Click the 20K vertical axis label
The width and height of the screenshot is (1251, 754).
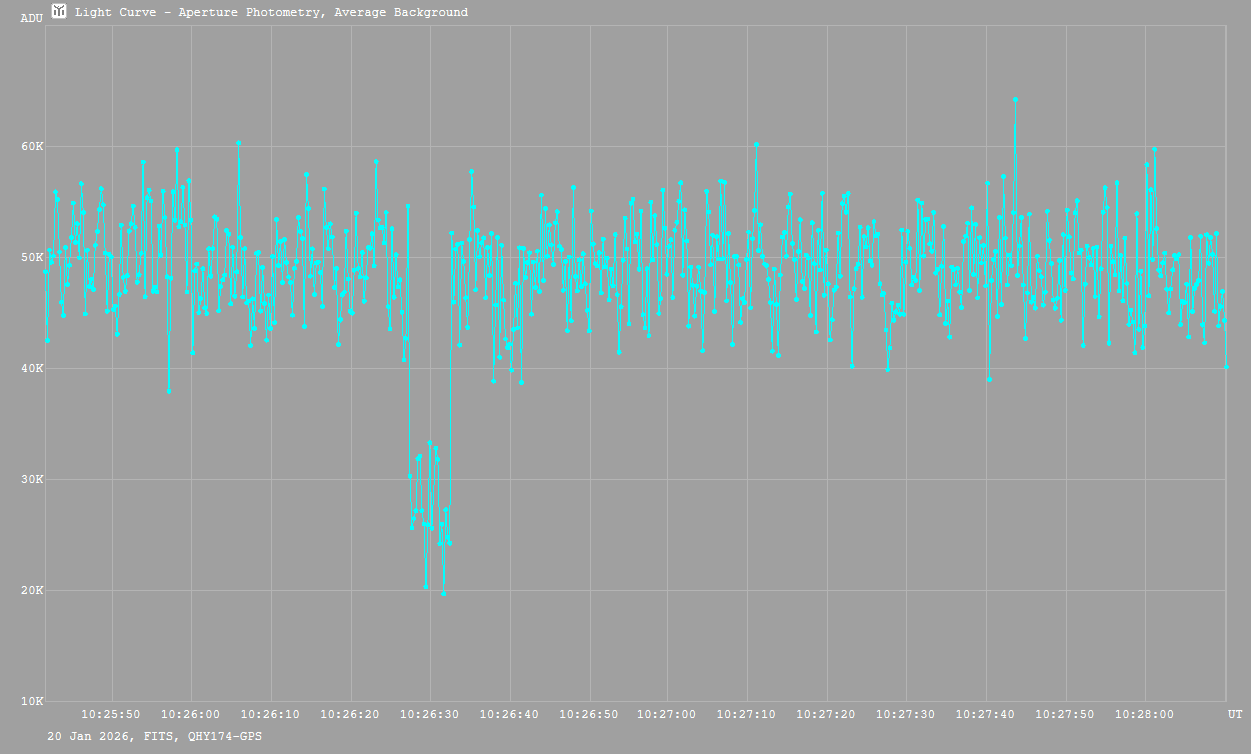pos(33,591)
